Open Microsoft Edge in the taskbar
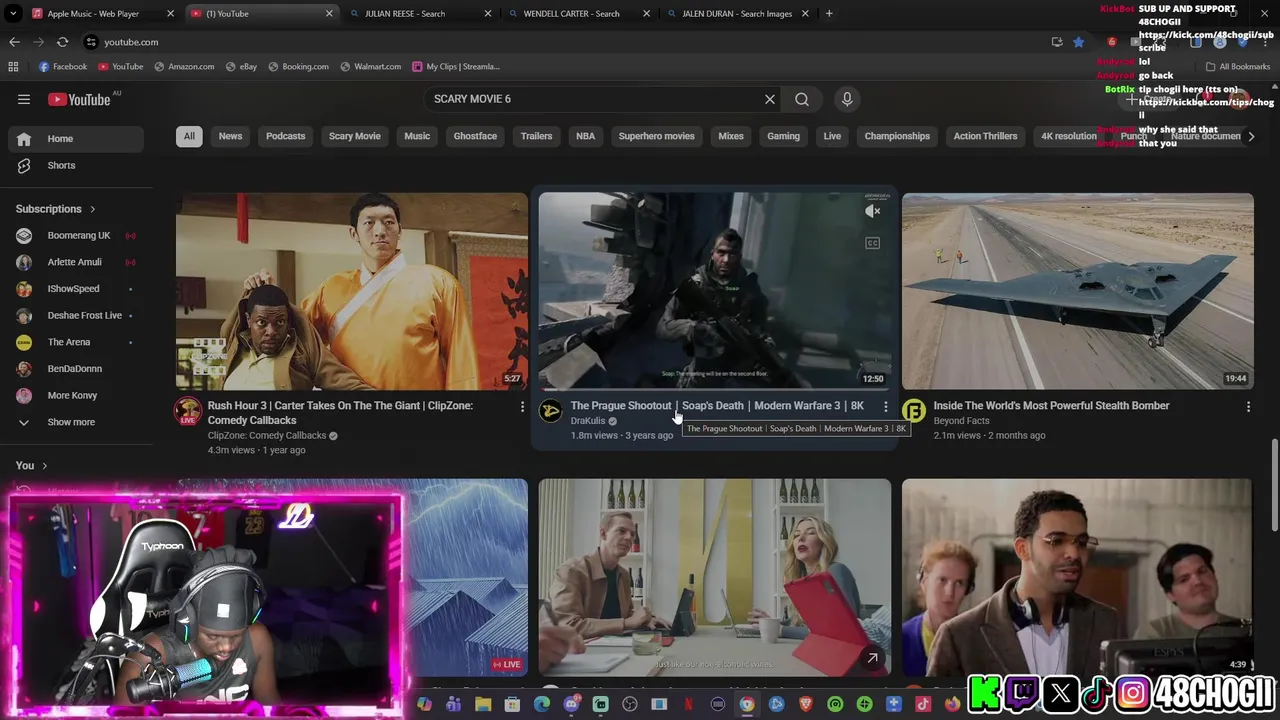 click(542, 705)
